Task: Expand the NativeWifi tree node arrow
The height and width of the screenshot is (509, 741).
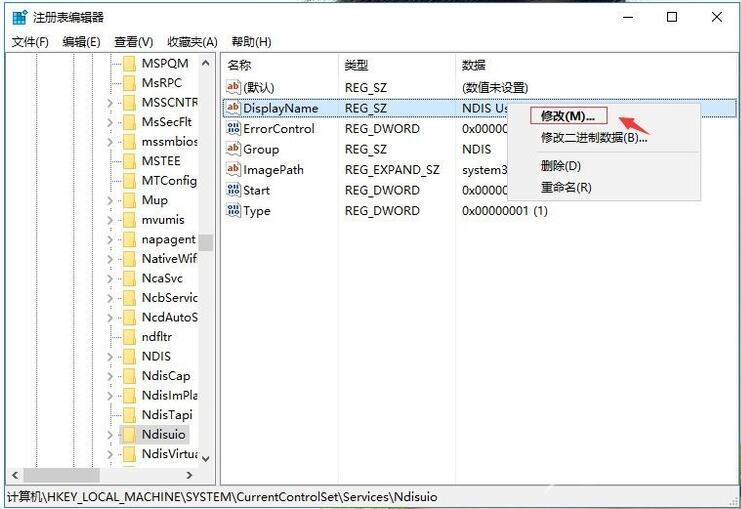Action: [110, 259]
